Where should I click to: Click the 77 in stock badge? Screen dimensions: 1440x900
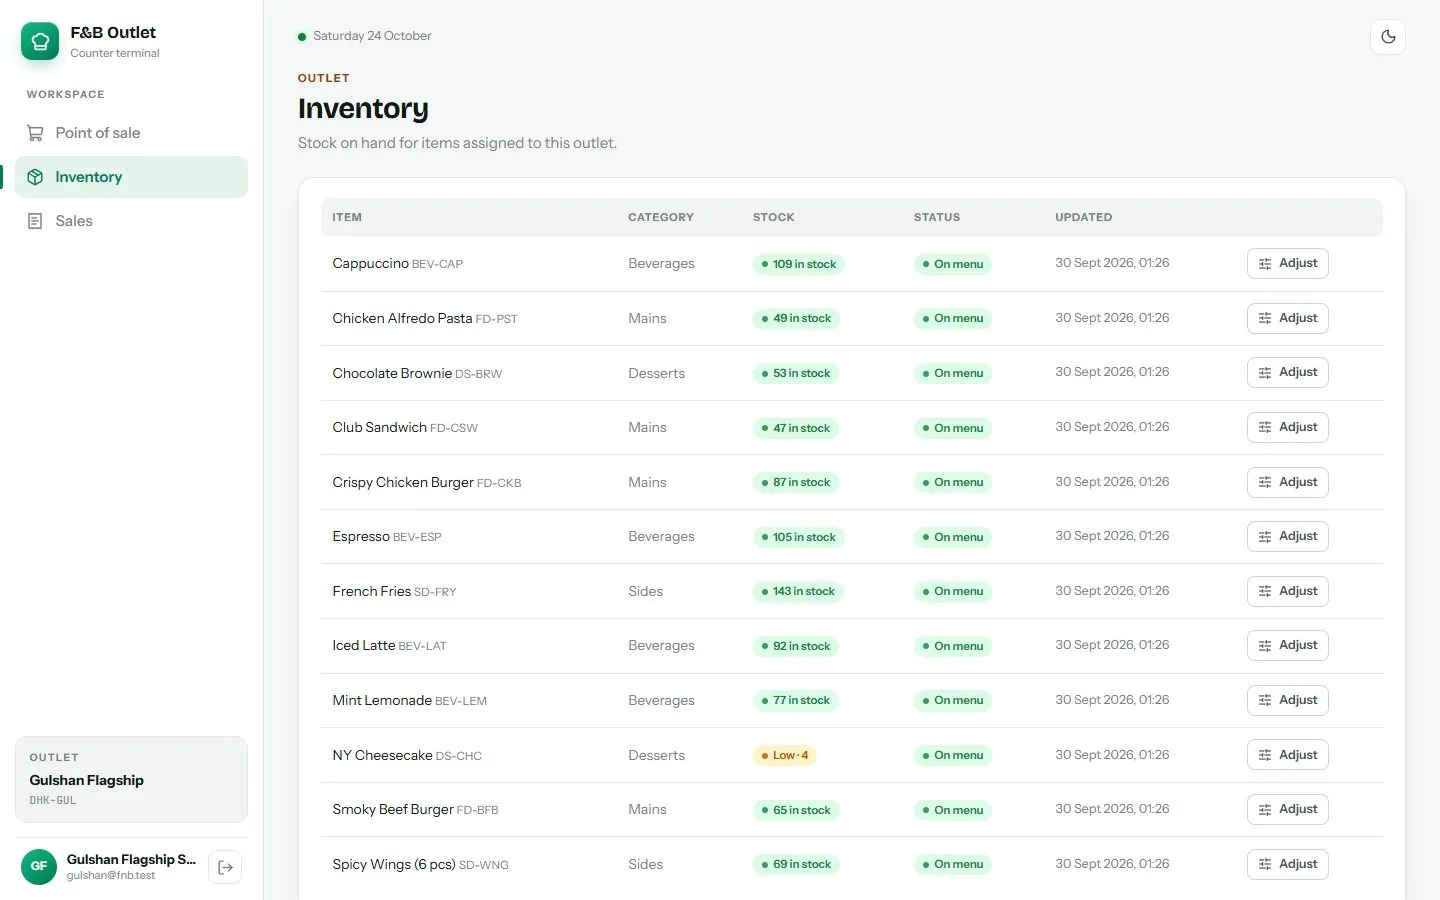796,701
